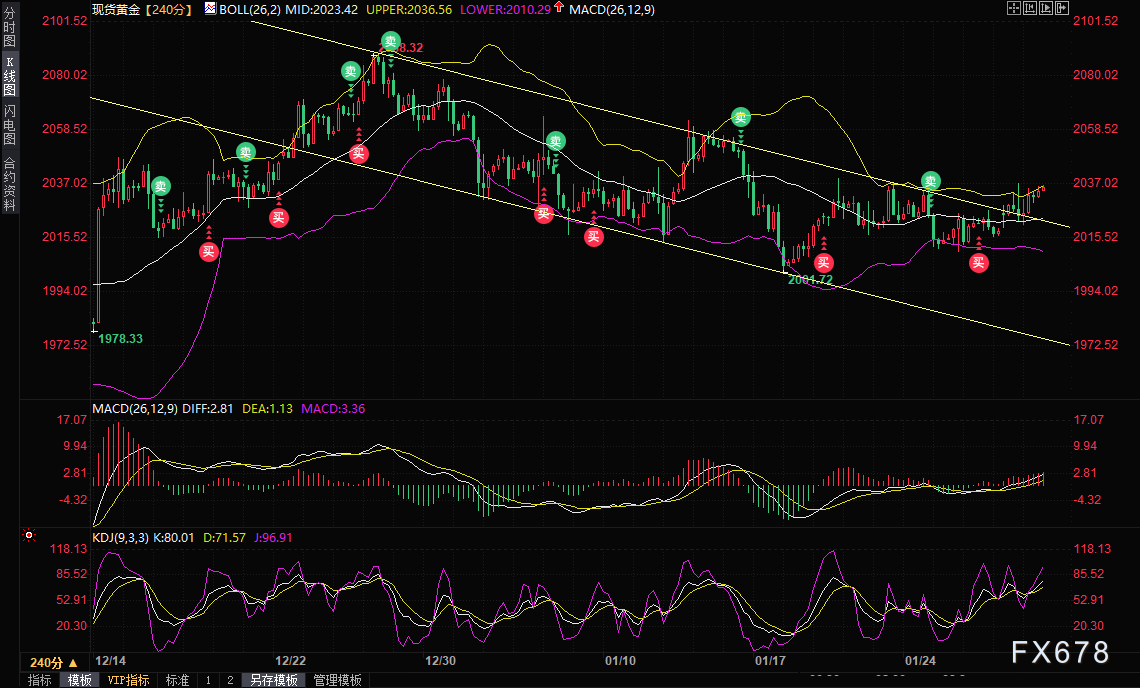The width and height of the screenshot is (1140, 688).
Task: Select the K线图 side tab
Action: click(9, 76)
